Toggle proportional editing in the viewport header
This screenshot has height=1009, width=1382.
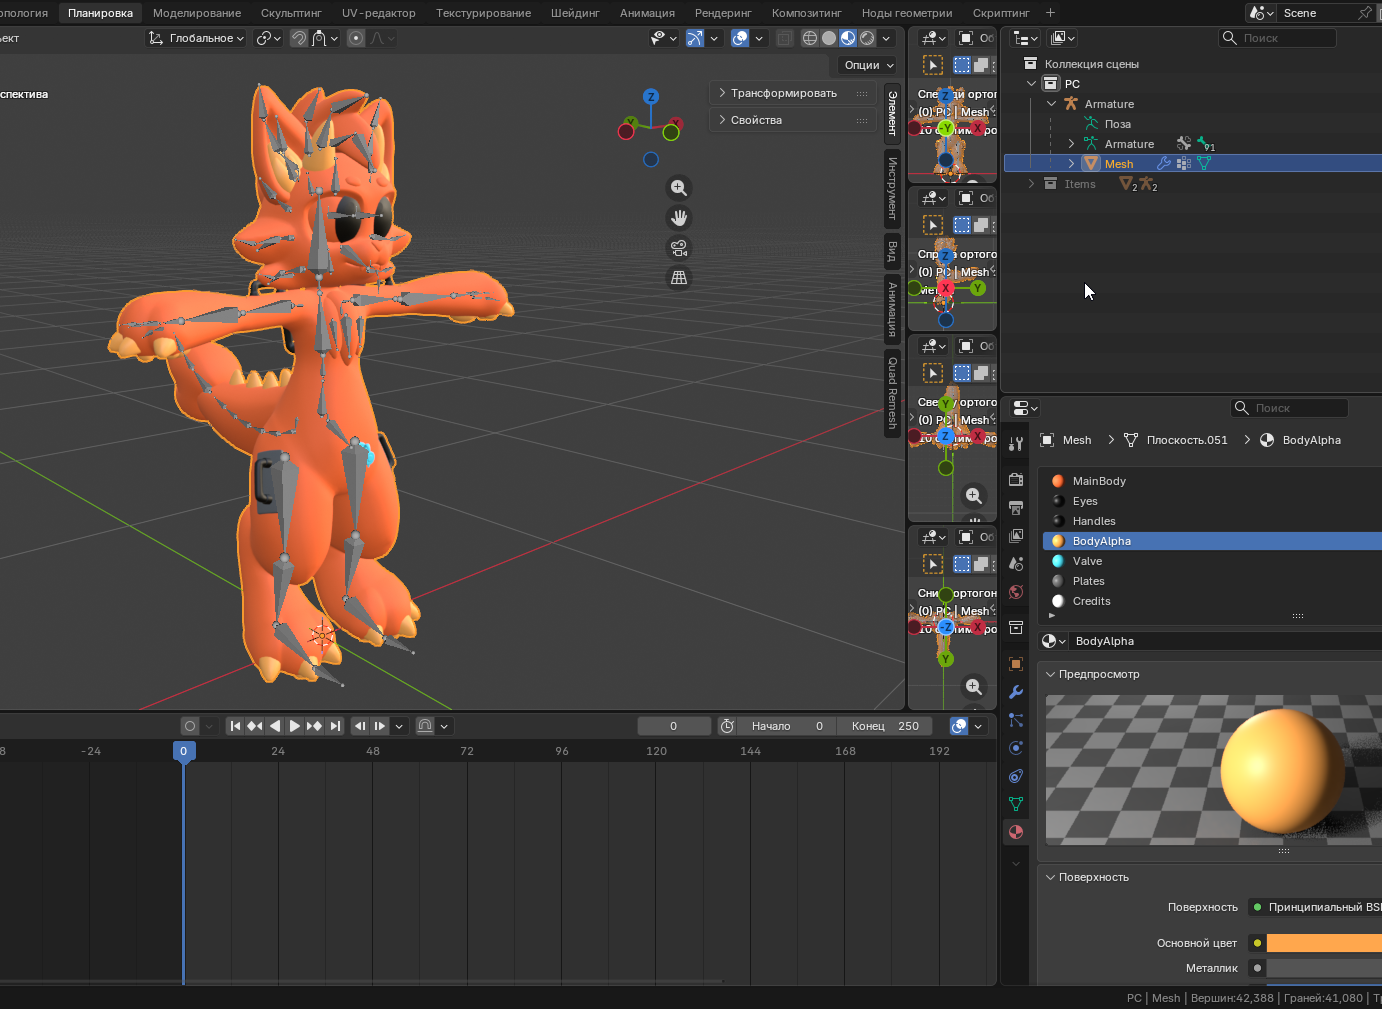click(x=355, y=38)
